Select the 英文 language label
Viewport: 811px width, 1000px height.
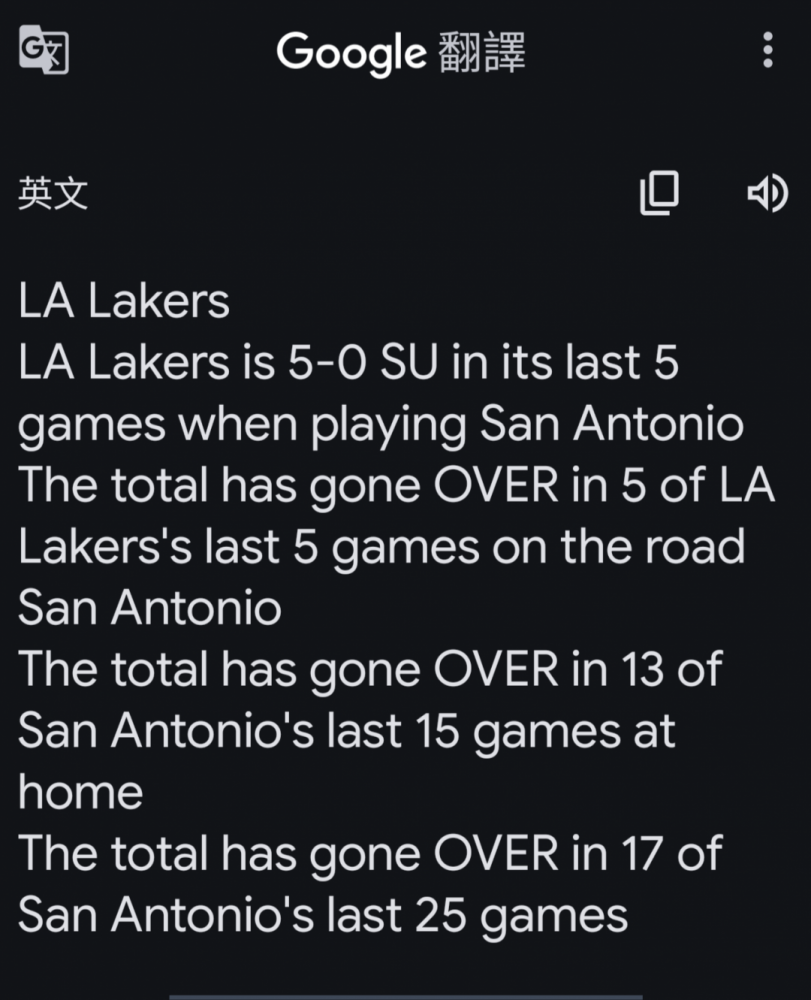(x=52, y=193)
